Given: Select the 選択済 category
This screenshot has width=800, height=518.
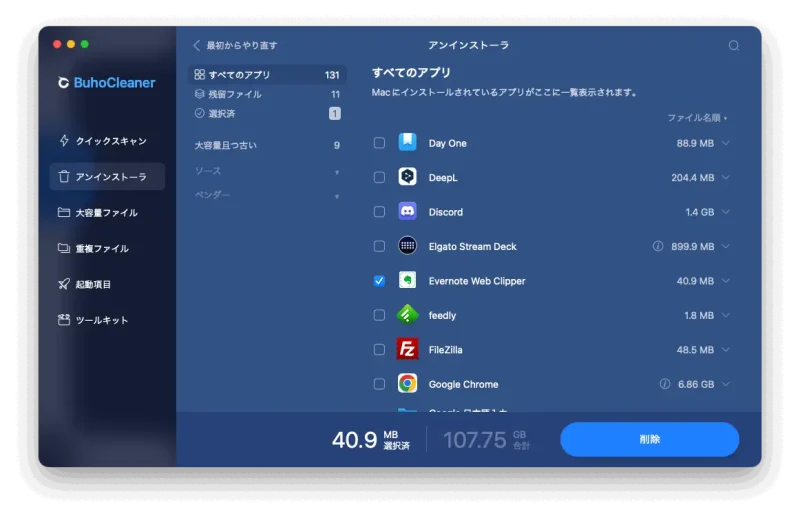Looking at the screenshot, I should [x=267, y=113].
